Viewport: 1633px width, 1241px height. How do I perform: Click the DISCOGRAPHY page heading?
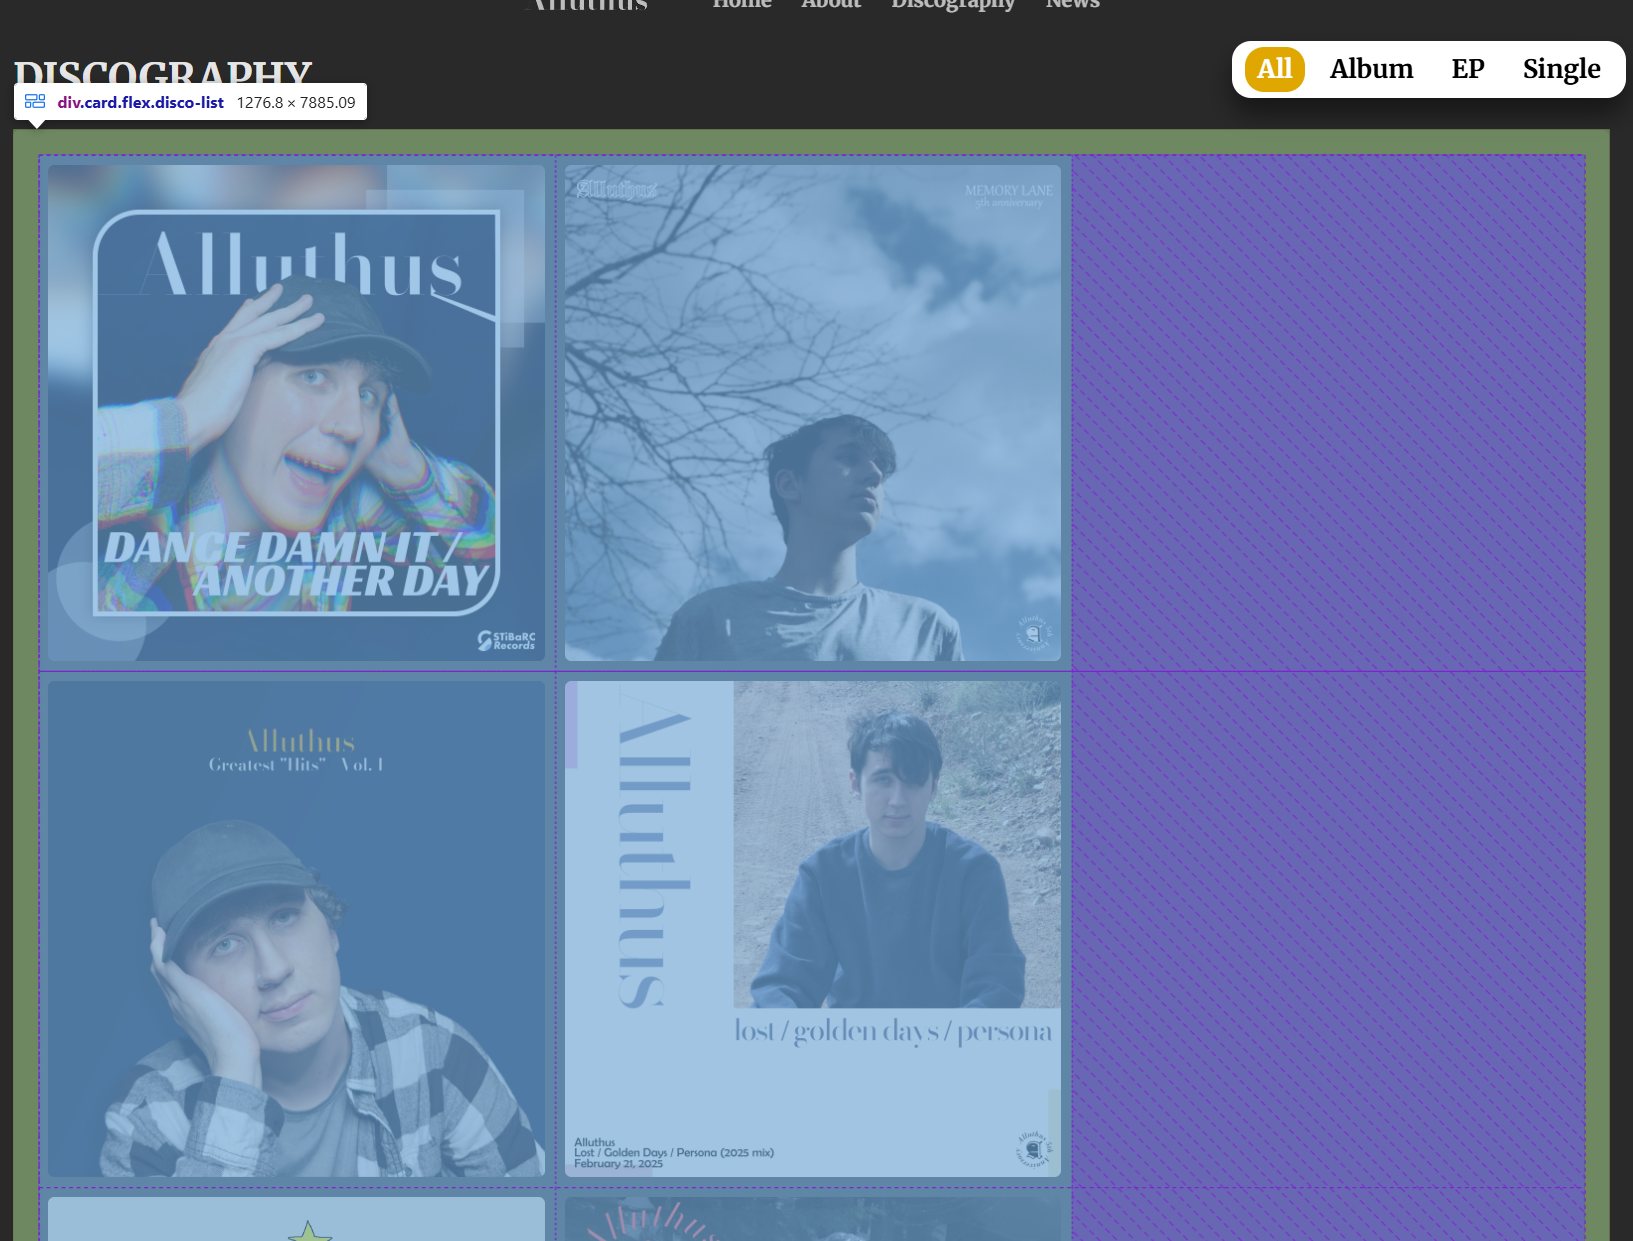(163, 72)
